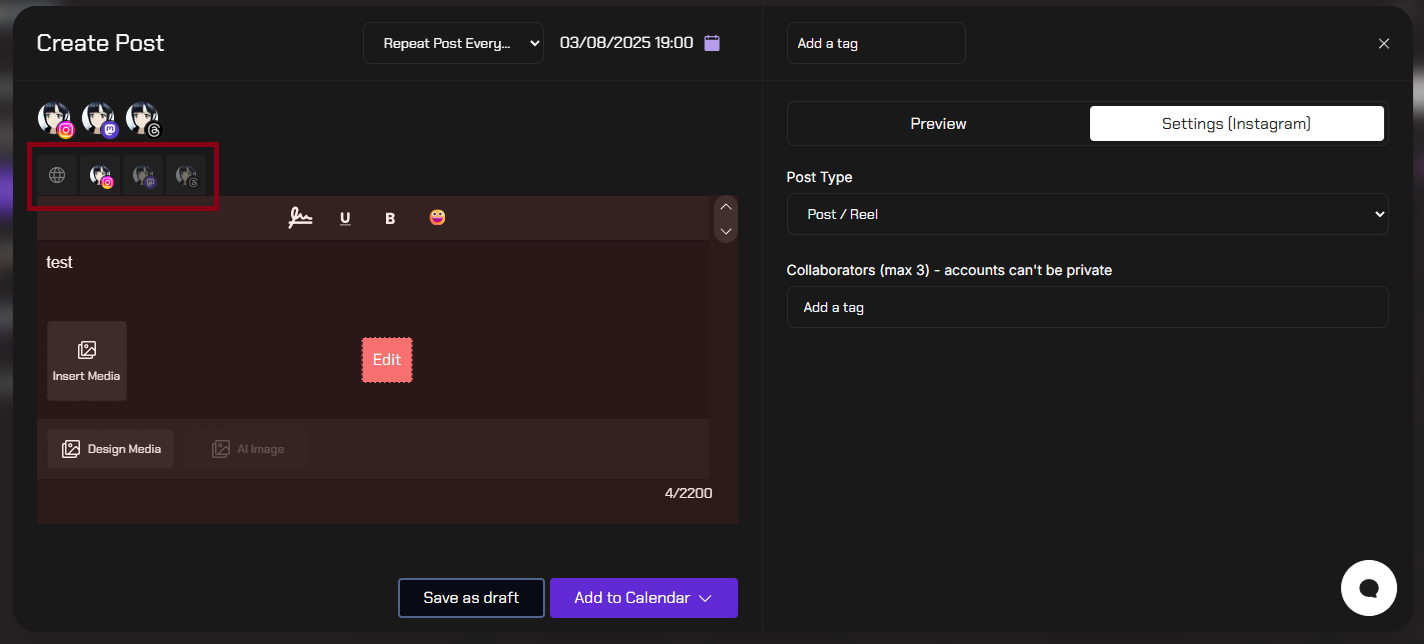Click the signature icon in editor toolbar
Screen dimensions: 1424x644
point(300,218)
